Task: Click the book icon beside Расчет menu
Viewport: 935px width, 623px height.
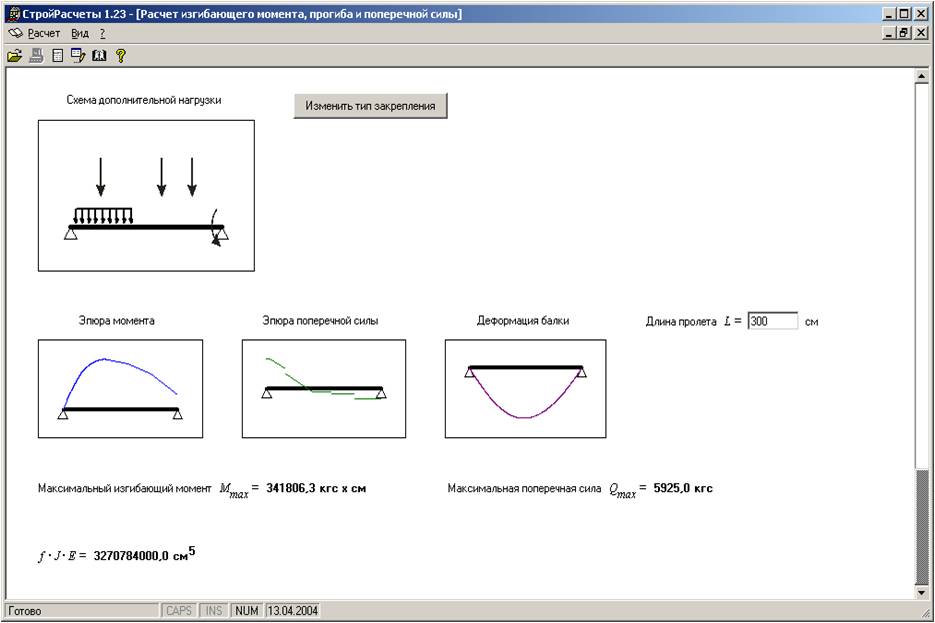Action: pos(16,33)
